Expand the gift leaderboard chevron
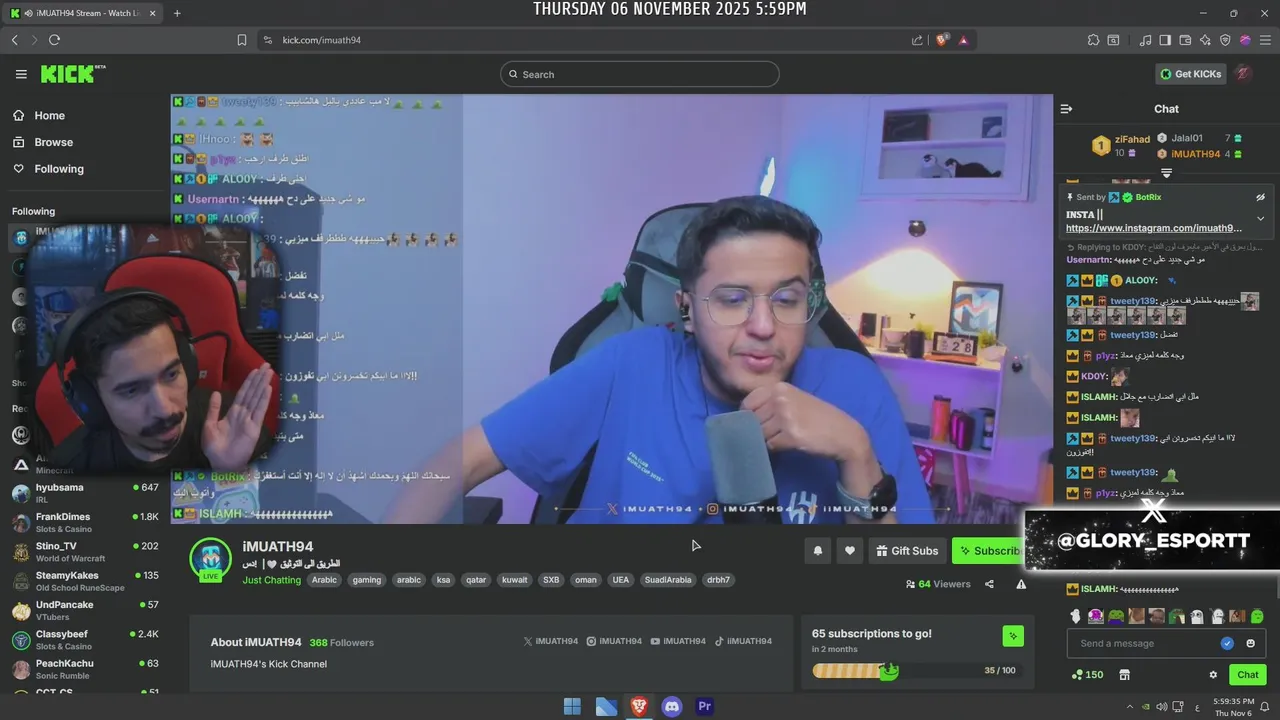The image size is (1280, 720). [x=1166, y=173]
